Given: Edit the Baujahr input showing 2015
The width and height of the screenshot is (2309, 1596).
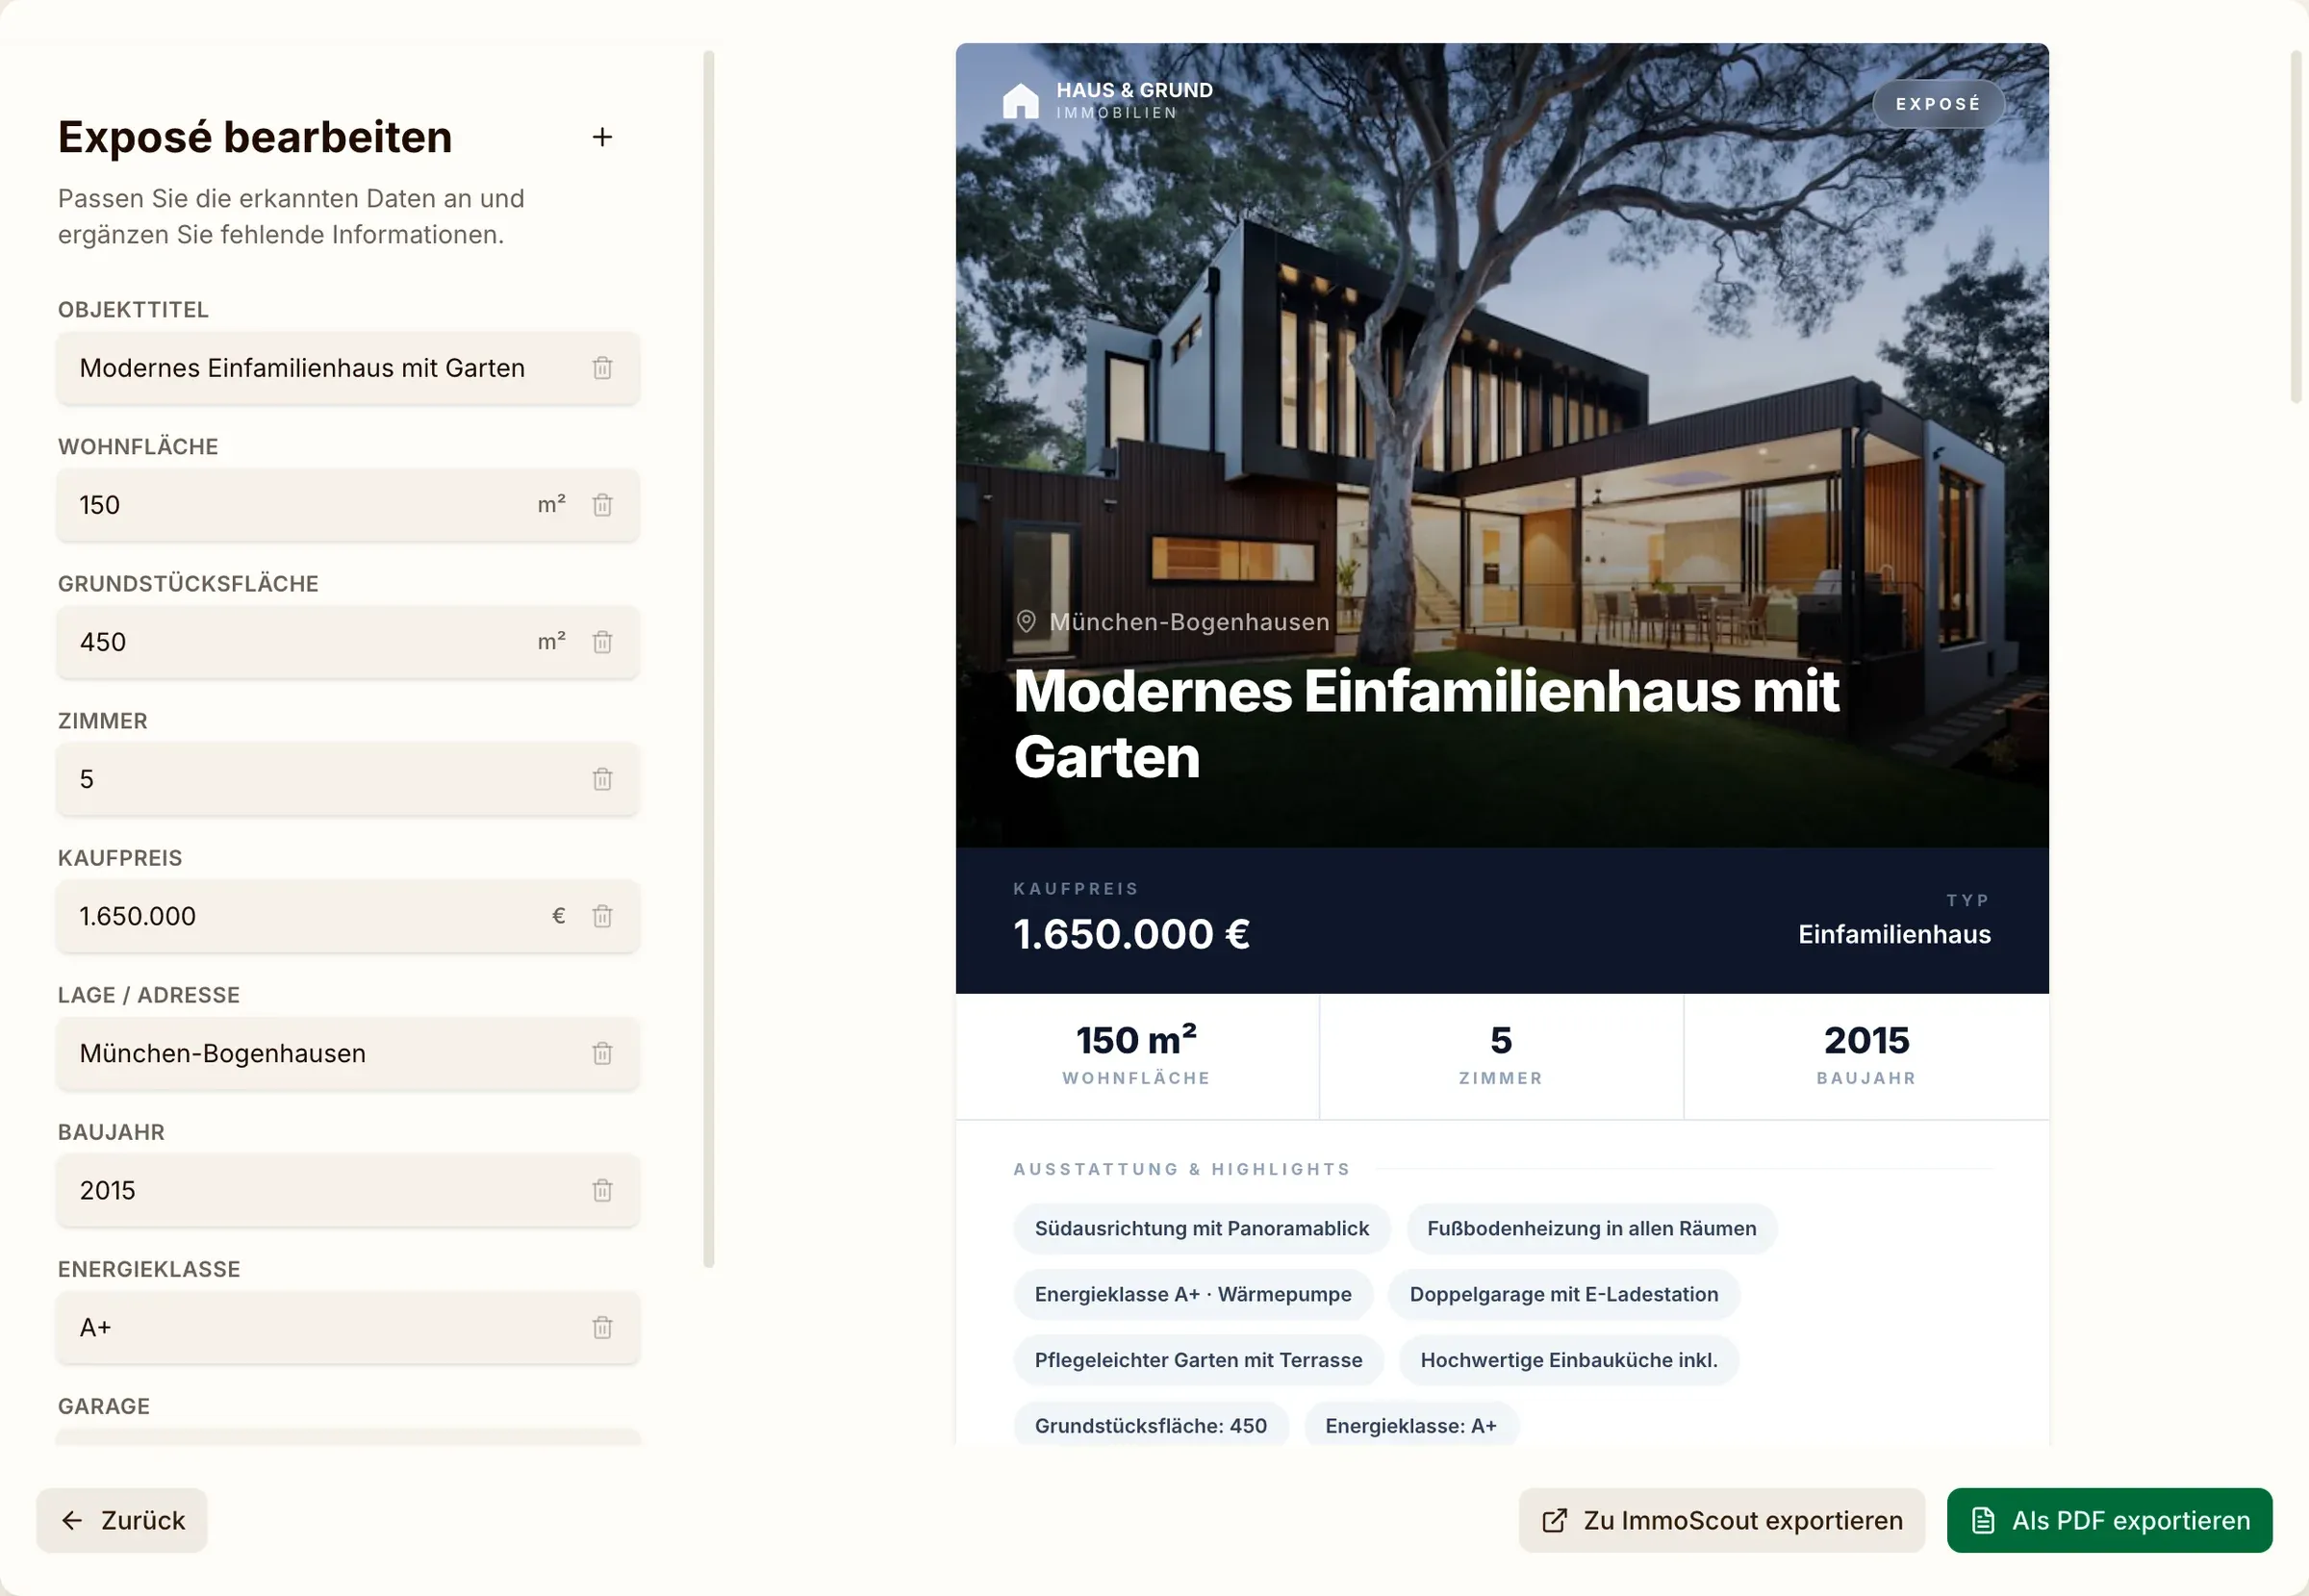Looking at the screenshot, I should [348, 1190].
